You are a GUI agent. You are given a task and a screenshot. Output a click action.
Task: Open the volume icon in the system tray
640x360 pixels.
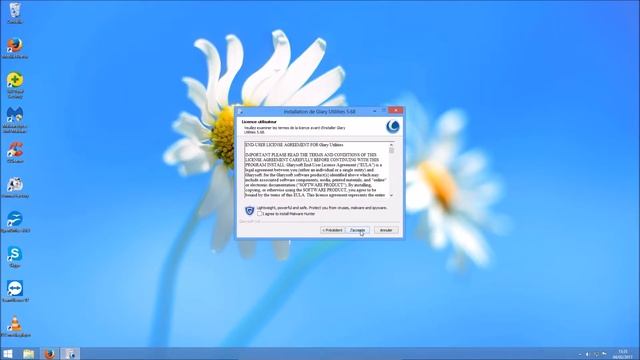click(x=588, y=354)
